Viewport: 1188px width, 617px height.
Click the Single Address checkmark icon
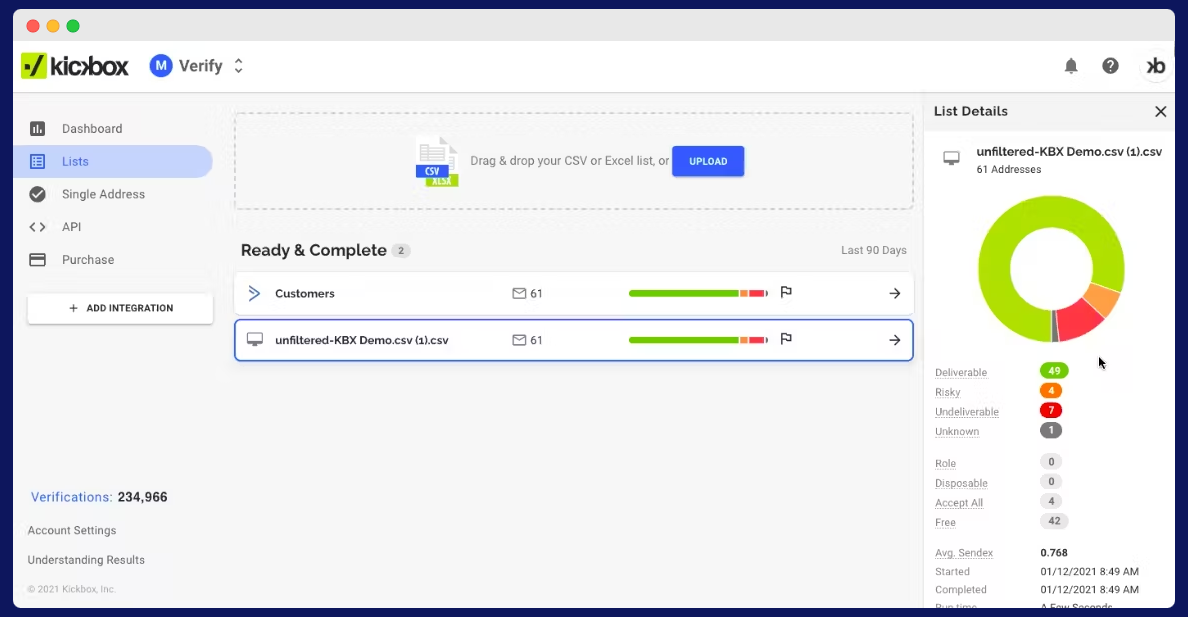37,194
